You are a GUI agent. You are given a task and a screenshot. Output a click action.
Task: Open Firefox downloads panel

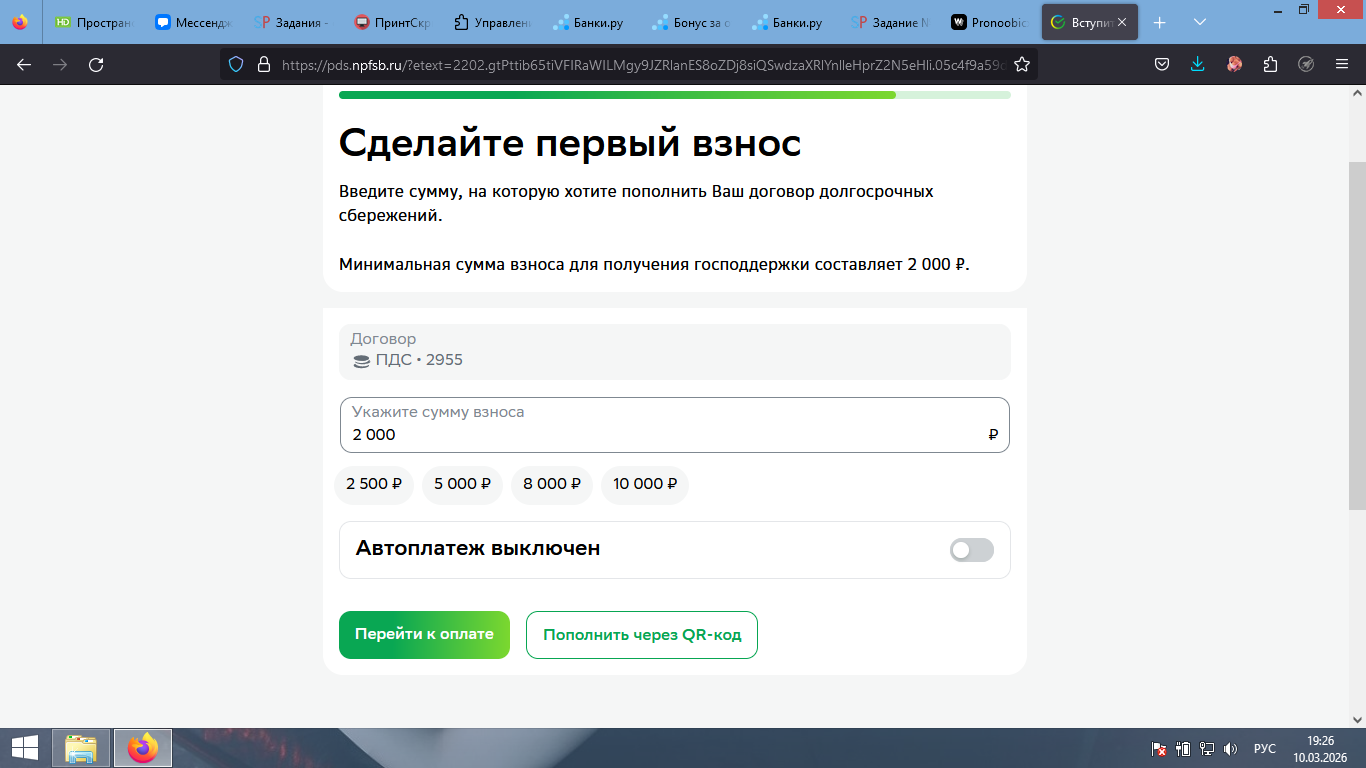(1198, 65)
